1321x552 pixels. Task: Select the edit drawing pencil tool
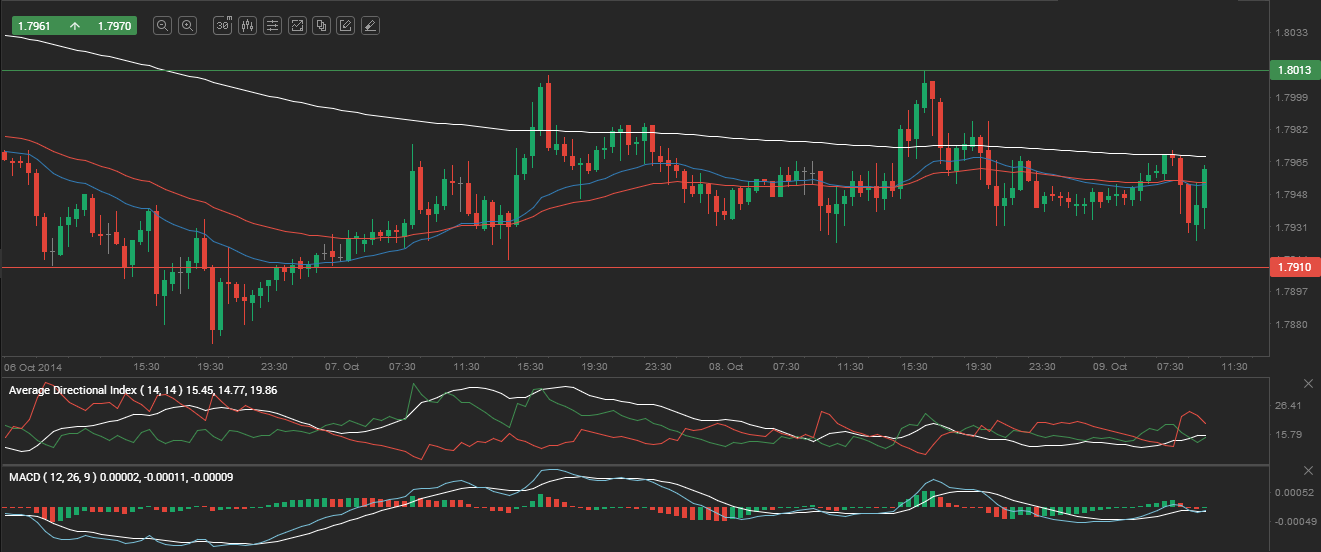(345, 26)
